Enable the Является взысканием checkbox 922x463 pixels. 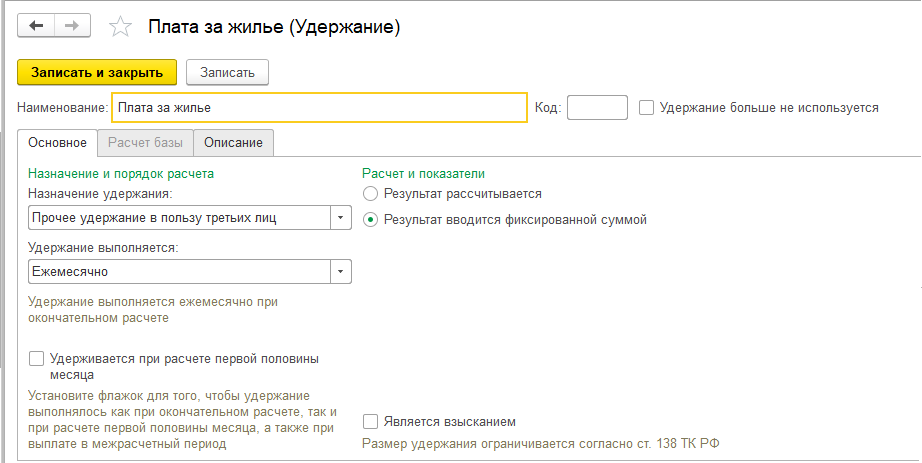370,421
